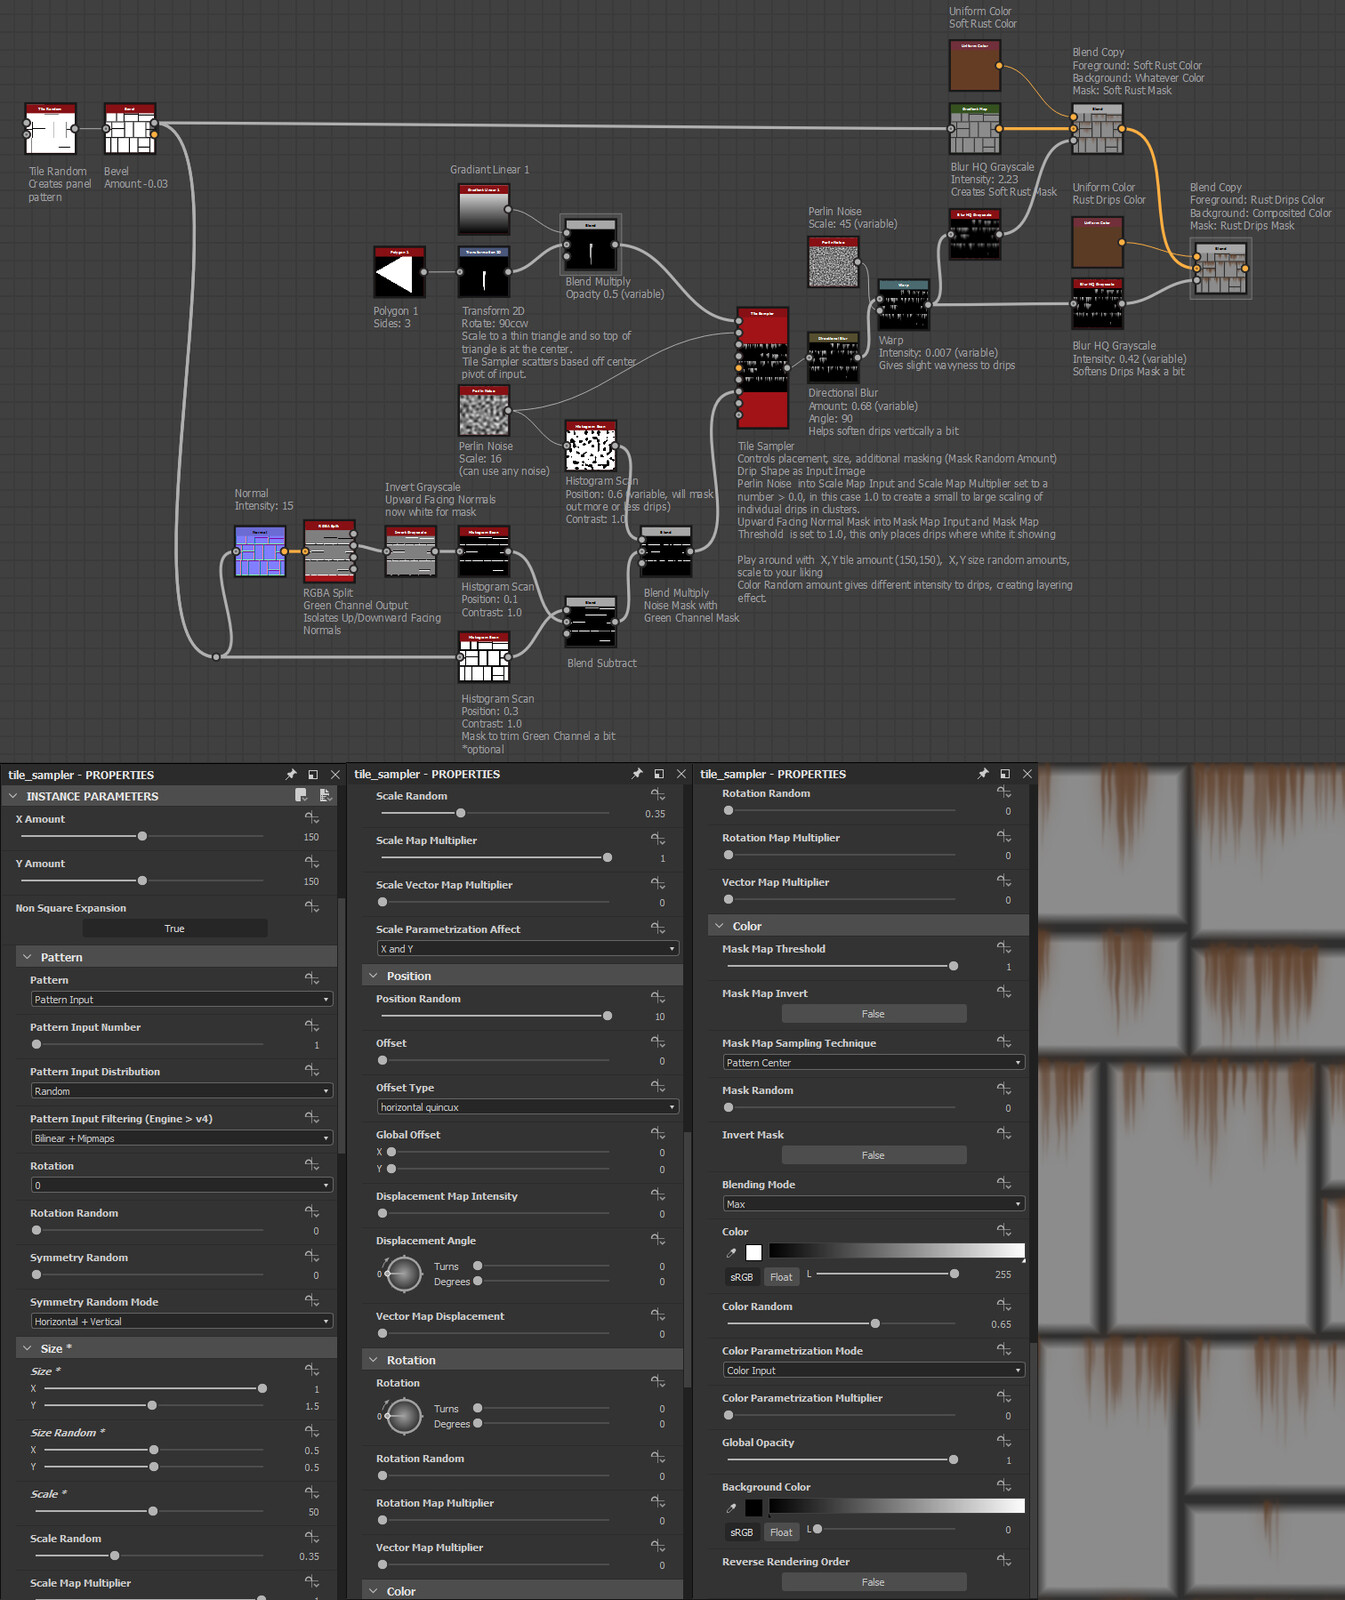
Task: Open the Instance Parameters preset icon
Action: pyautogui.click(x=301, y=795)
